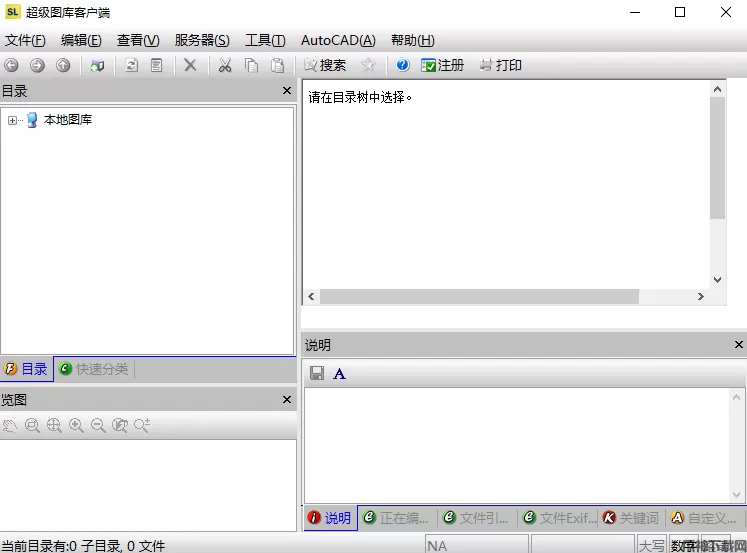Click the Cut scissors icon
Viewport: 747px width, 553px height.
pyautogui.click(x=225, y=65)
